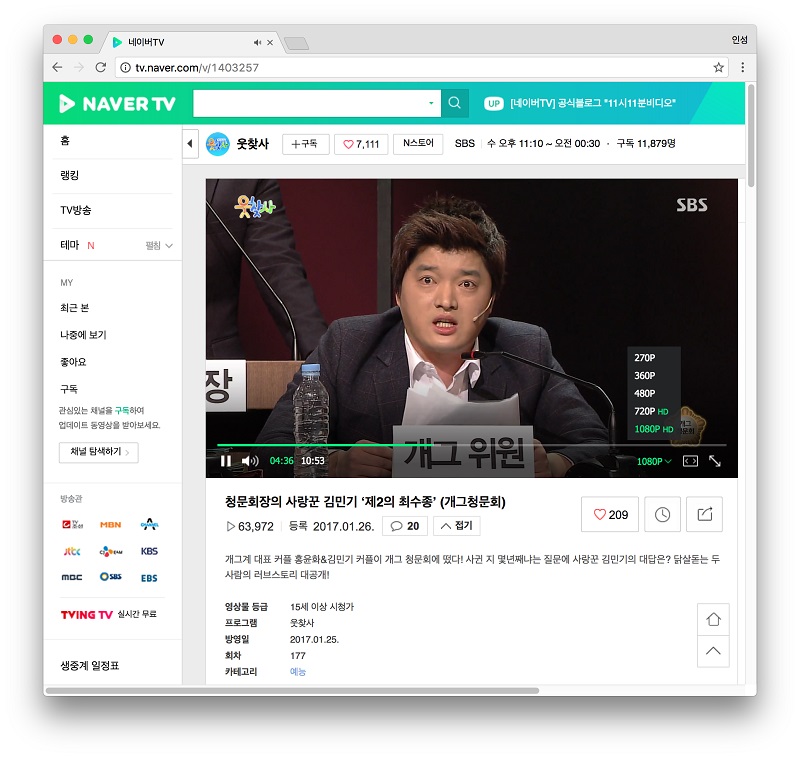Open 랭킹 in the sidebar

(69, 175)
